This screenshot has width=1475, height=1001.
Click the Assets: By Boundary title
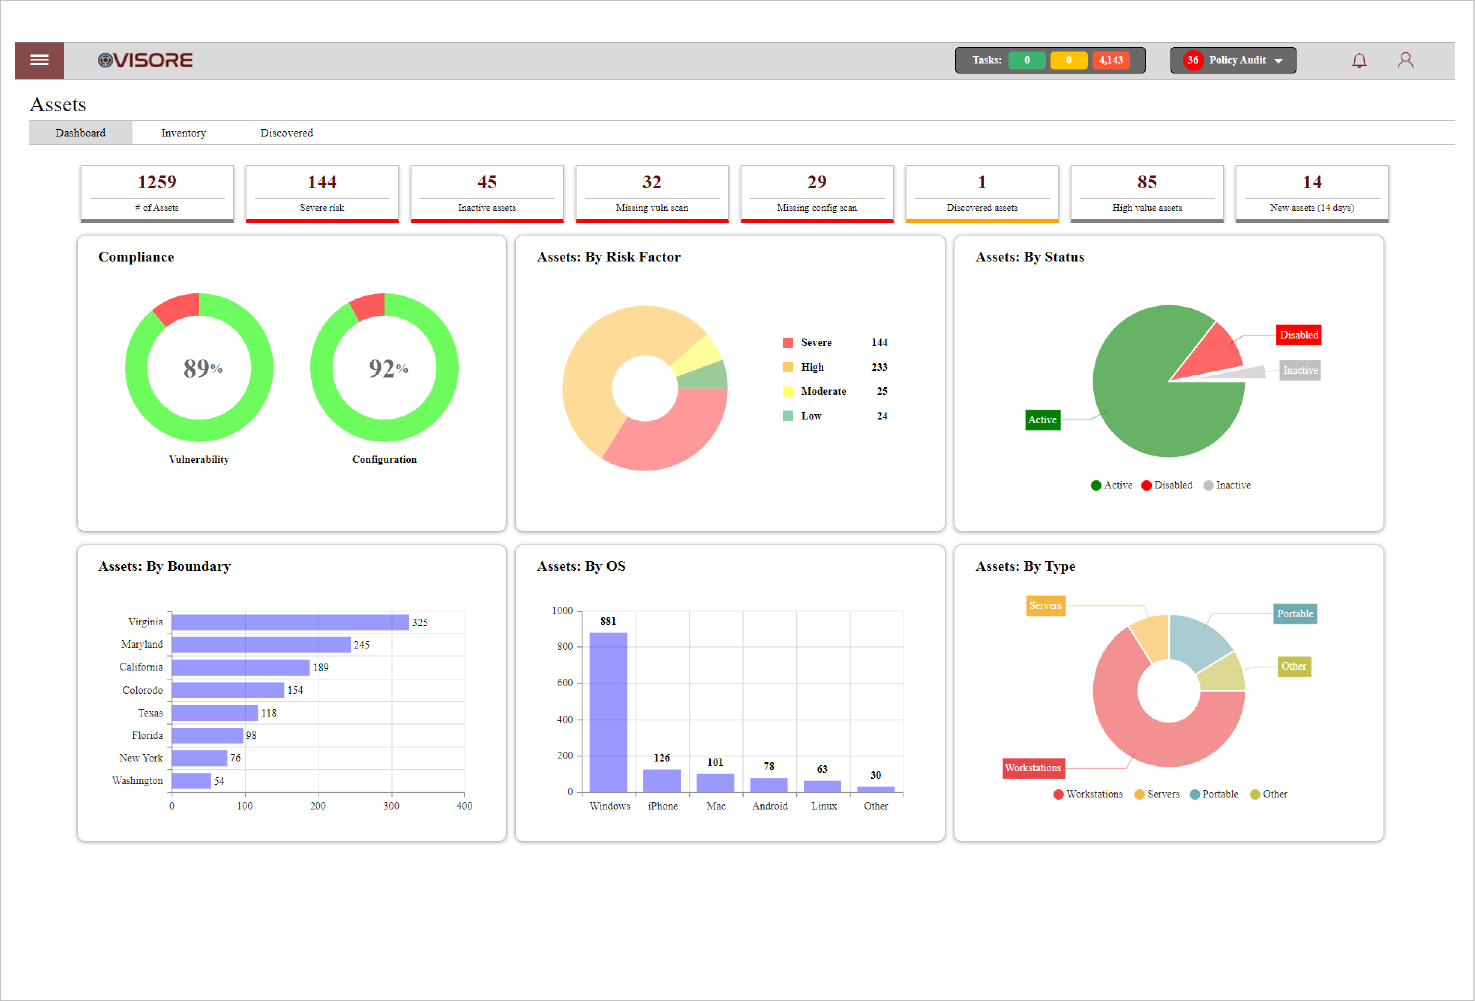point(164,566)
